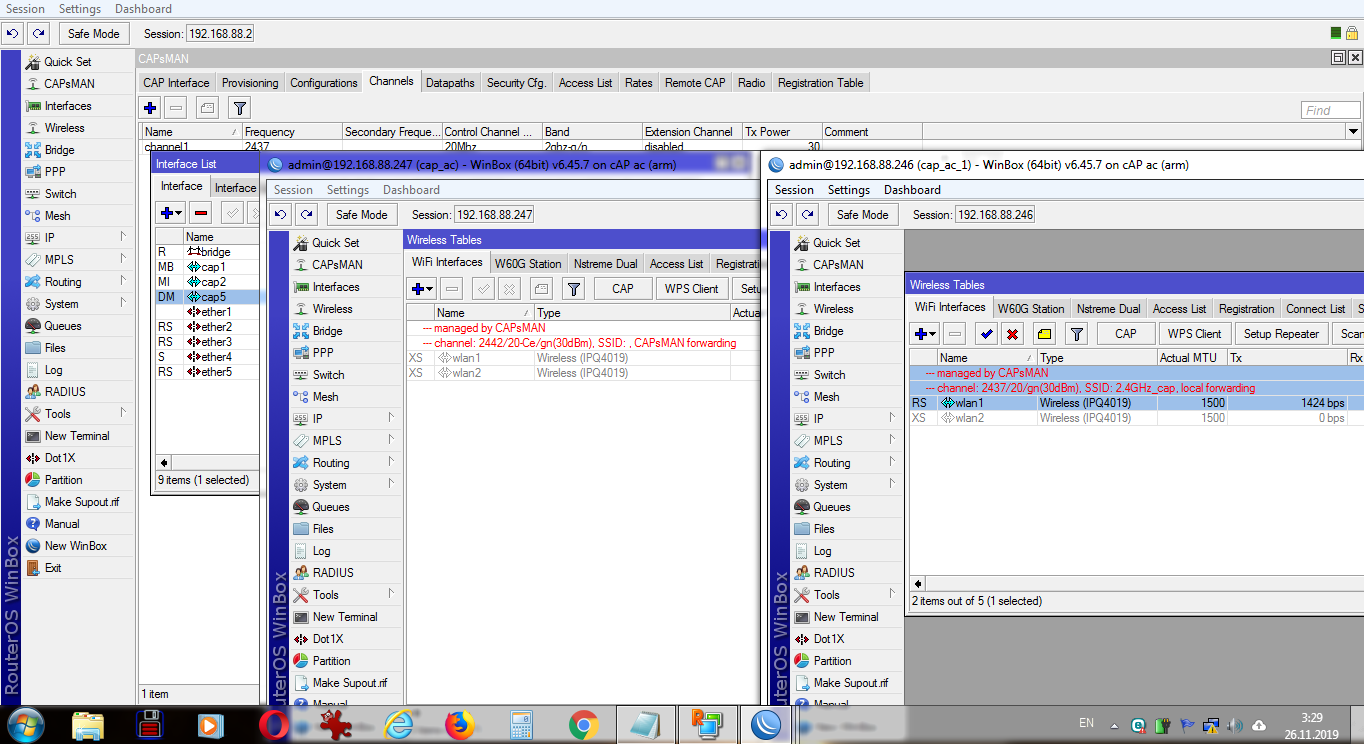The image size is (1364, 744).
Task: Click Setup Repeater button in cap_ac_1 window
Action: (x=1281, y=334)
